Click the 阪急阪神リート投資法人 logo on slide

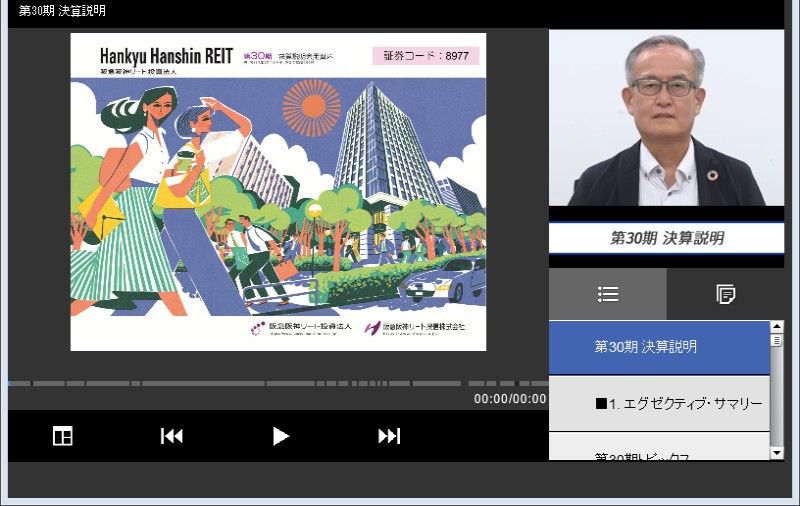click(301, 328)
